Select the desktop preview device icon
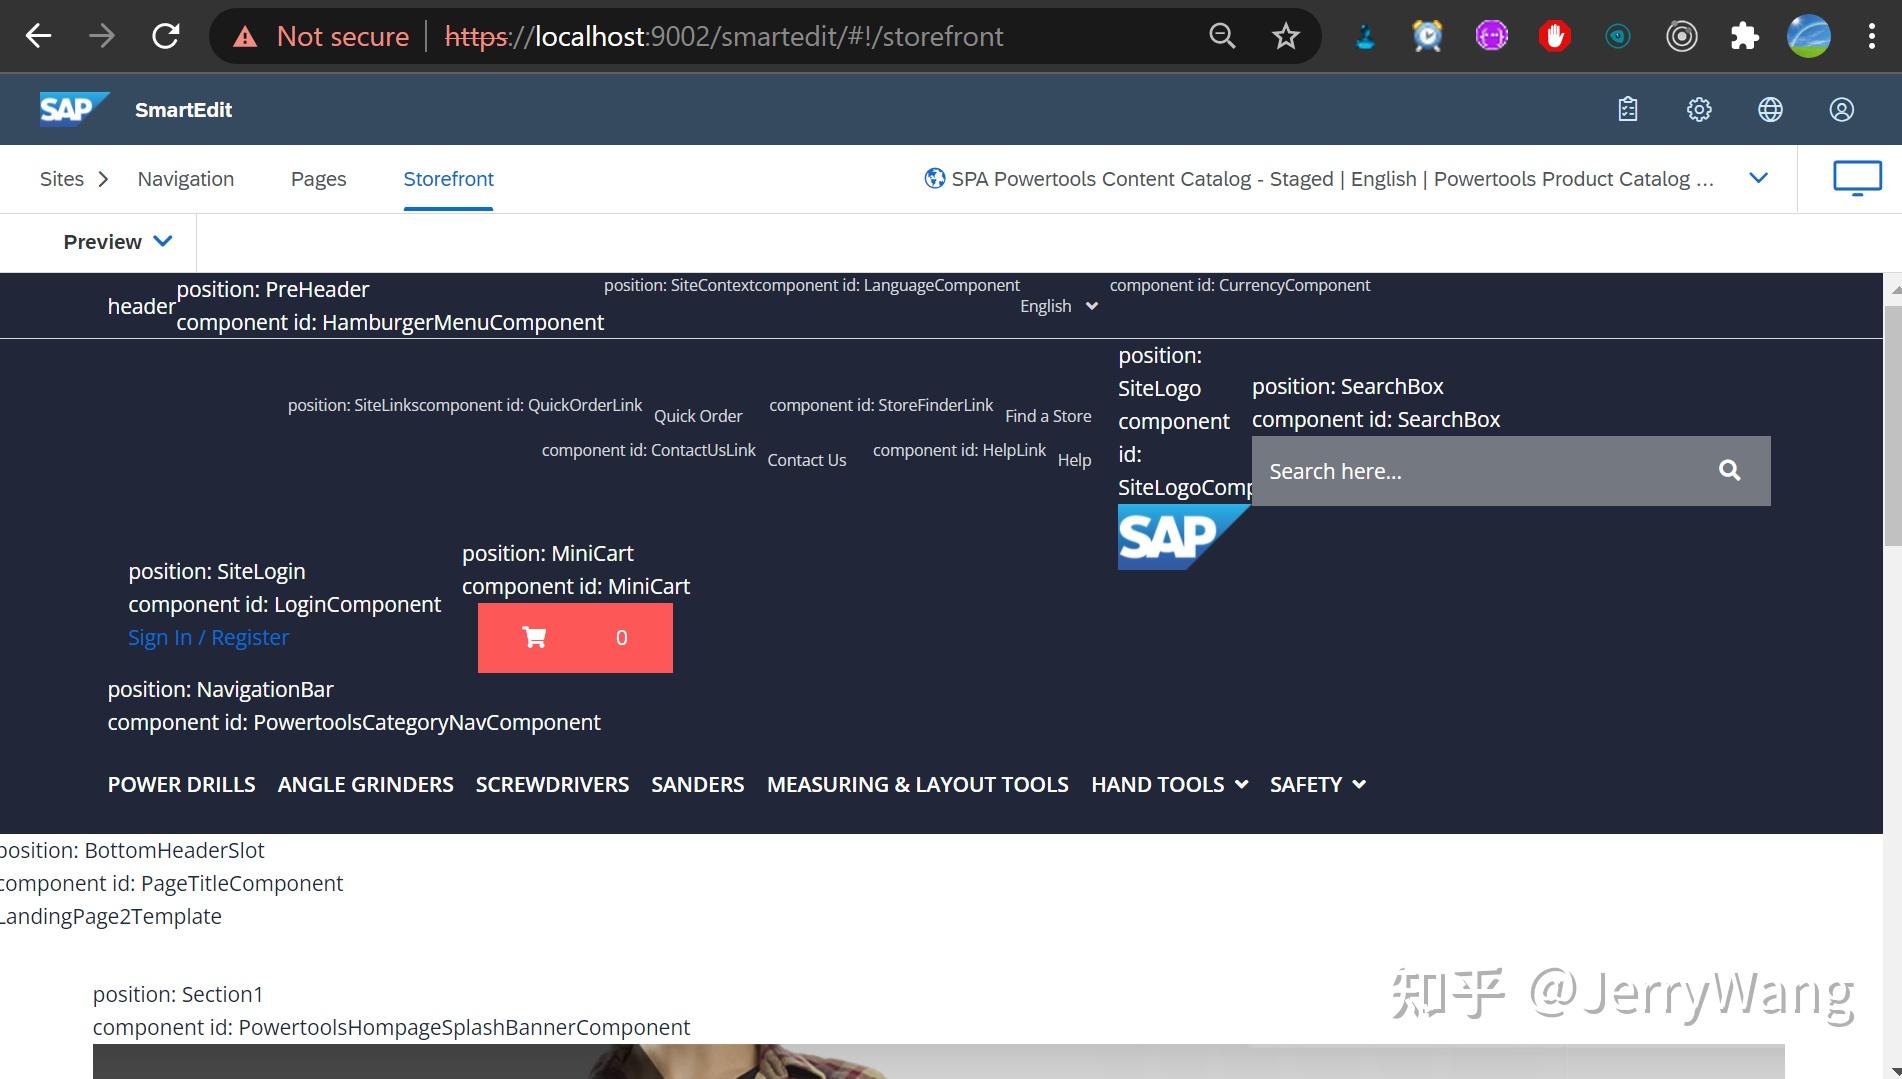Image resolution: width=1902 pixels, height=1079 pixels. coord(1857,177)
